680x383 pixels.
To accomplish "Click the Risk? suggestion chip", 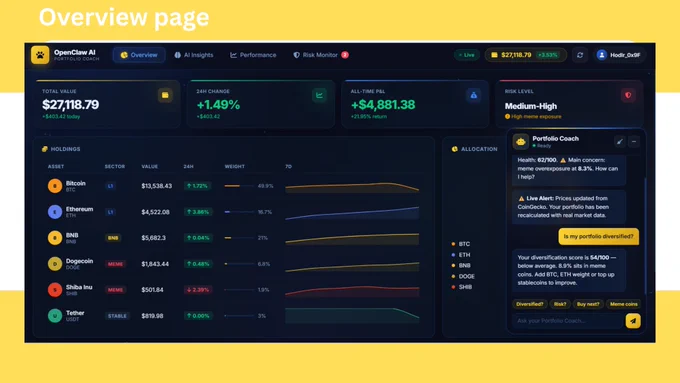I will pos(560,304).
